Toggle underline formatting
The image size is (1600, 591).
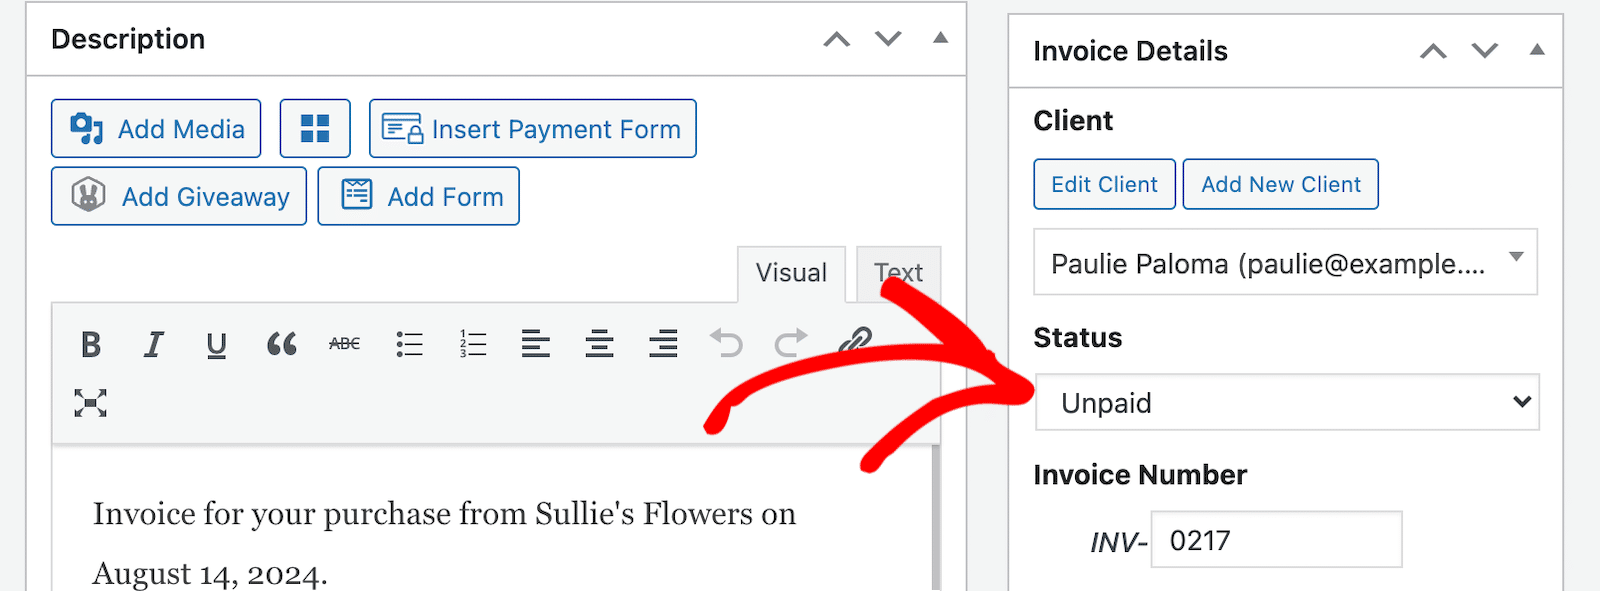pos(216,344)
